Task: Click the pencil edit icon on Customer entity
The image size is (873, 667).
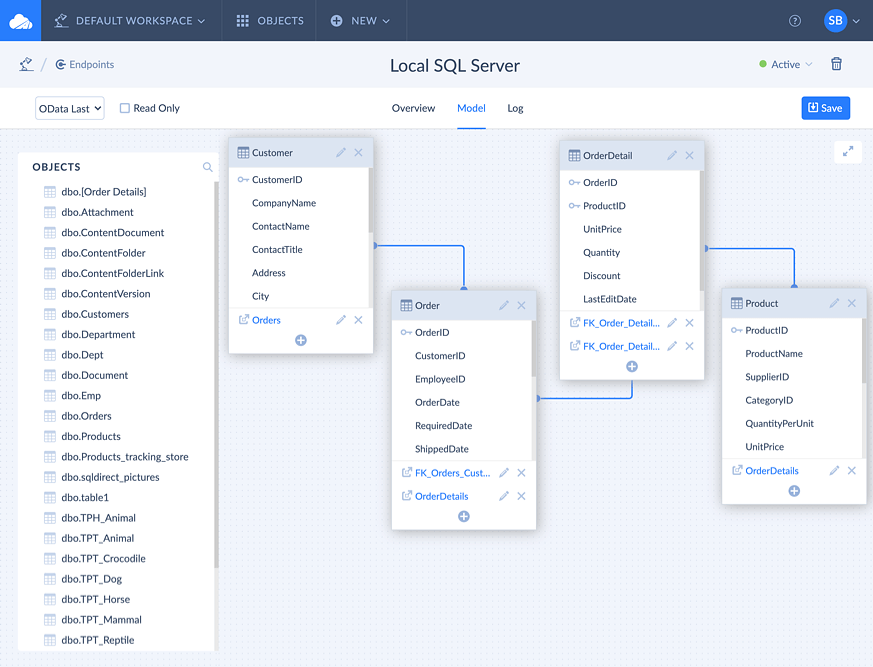Action: coord(341,153)
